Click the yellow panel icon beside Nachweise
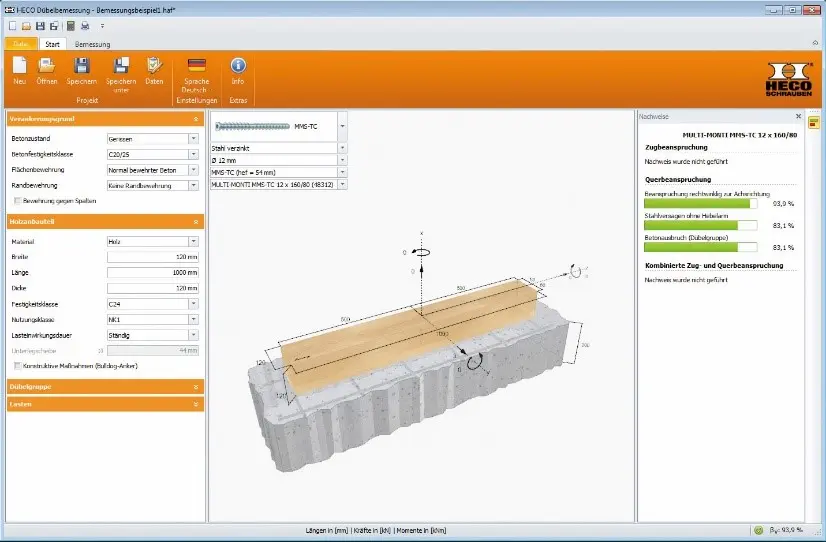The width and height of the screenshot is (826, 542). (x=814, y=123)
